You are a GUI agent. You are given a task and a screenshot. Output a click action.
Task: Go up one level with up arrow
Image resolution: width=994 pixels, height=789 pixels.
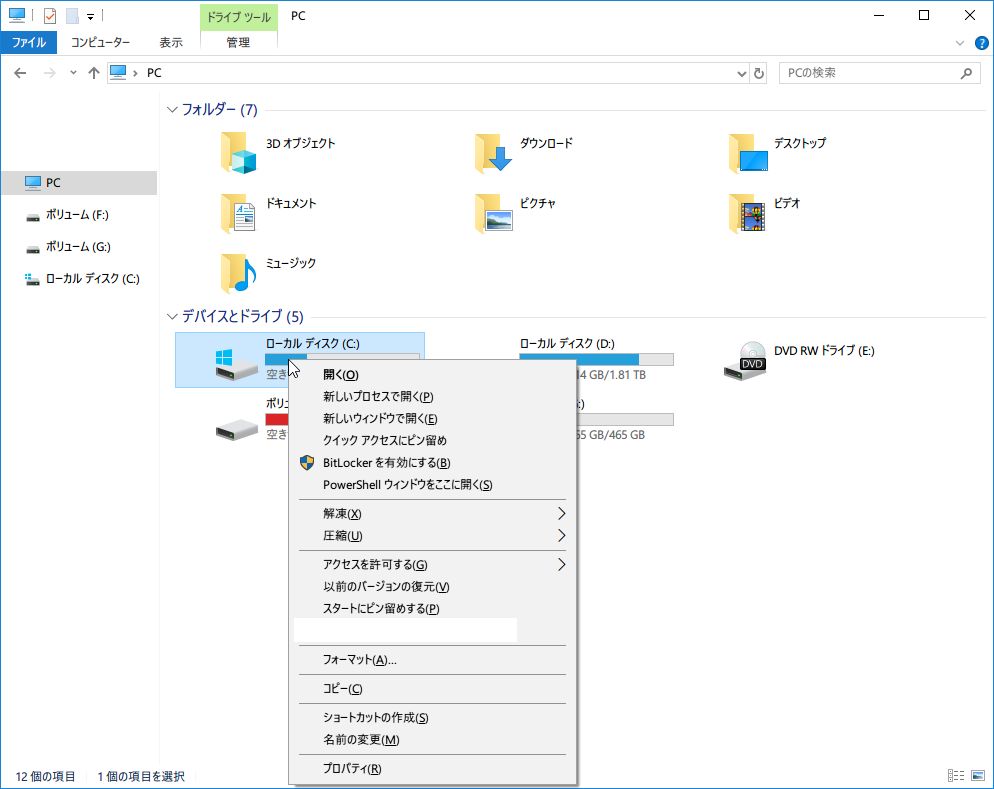pos(94,73)
